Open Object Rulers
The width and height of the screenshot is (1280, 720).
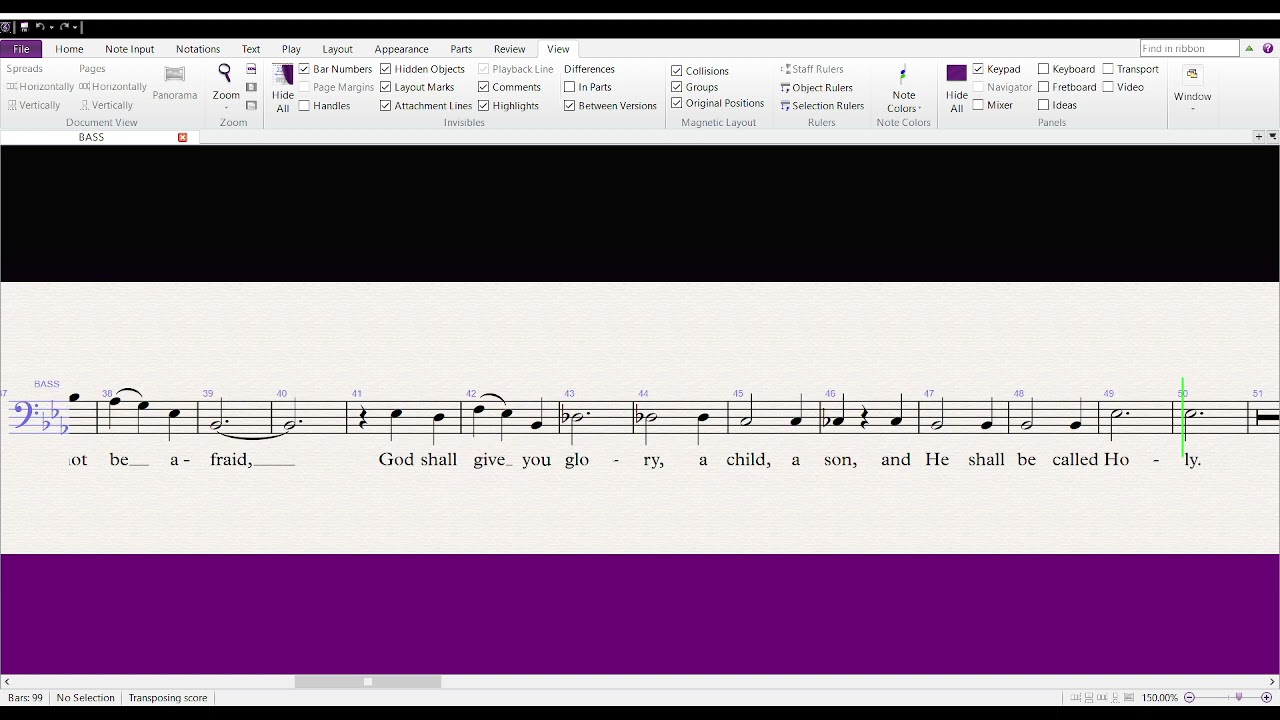816,87
